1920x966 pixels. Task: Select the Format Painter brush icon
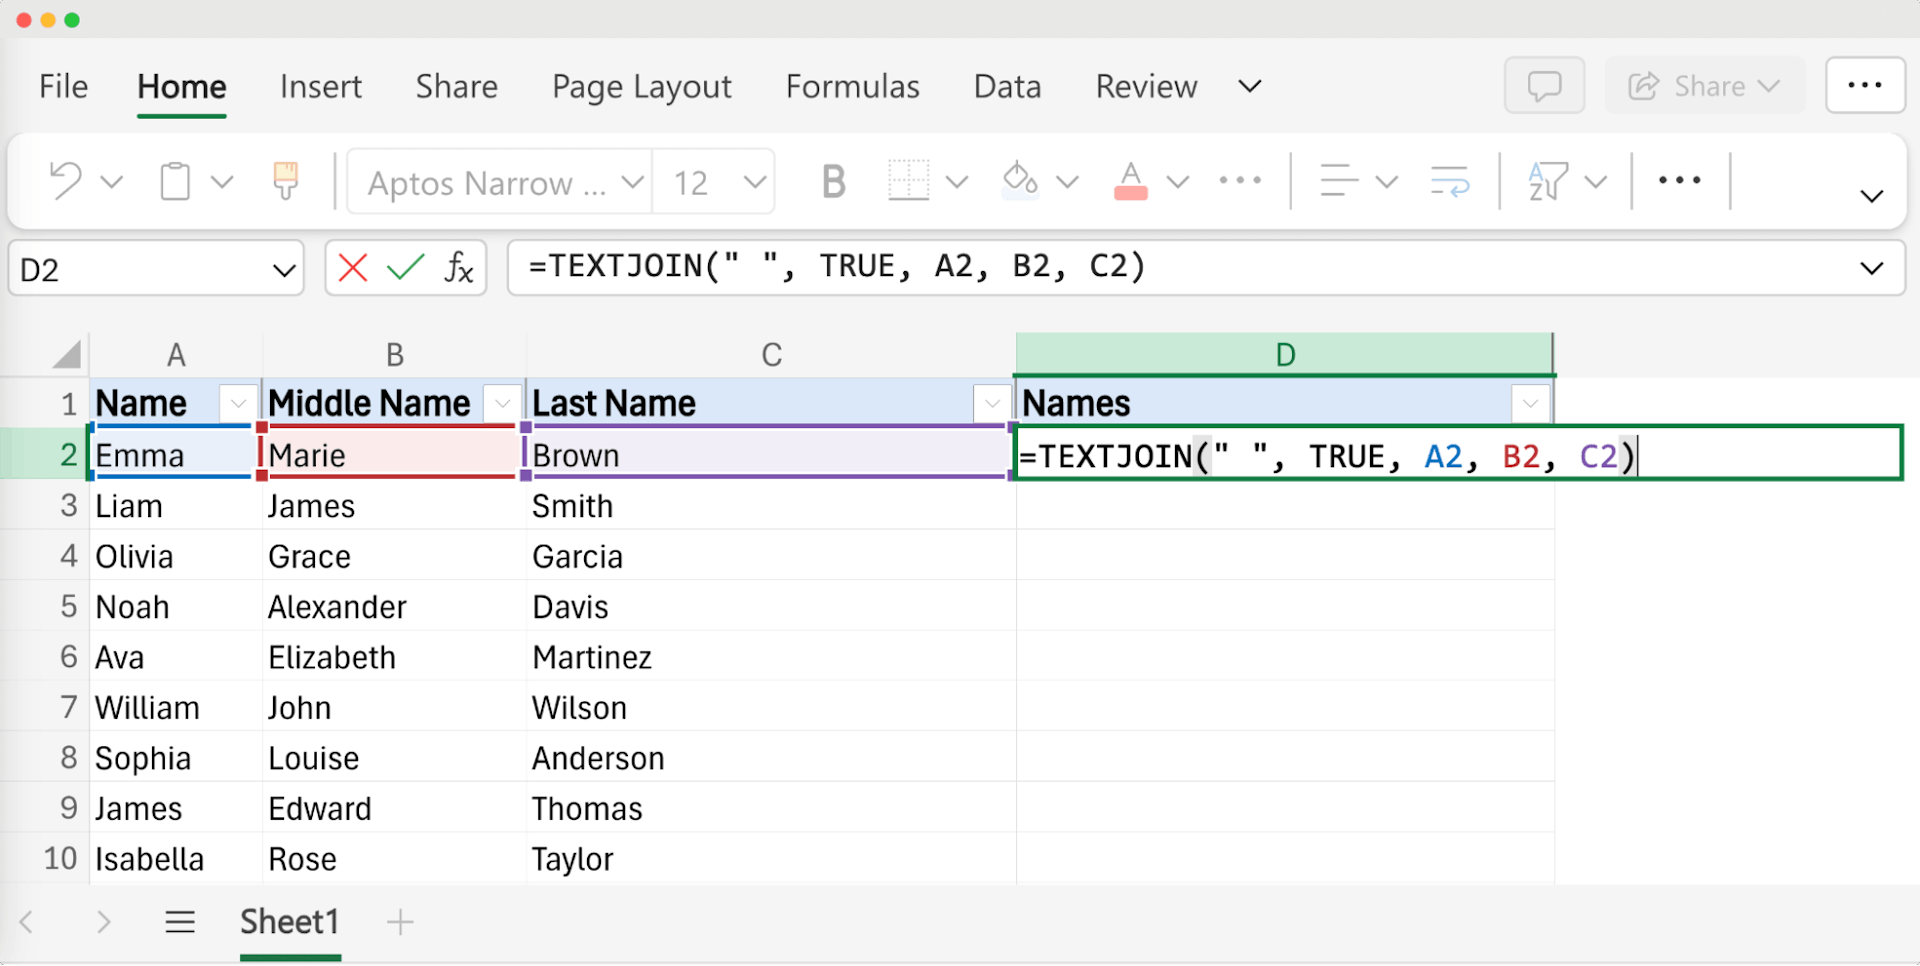click(285, 181)
